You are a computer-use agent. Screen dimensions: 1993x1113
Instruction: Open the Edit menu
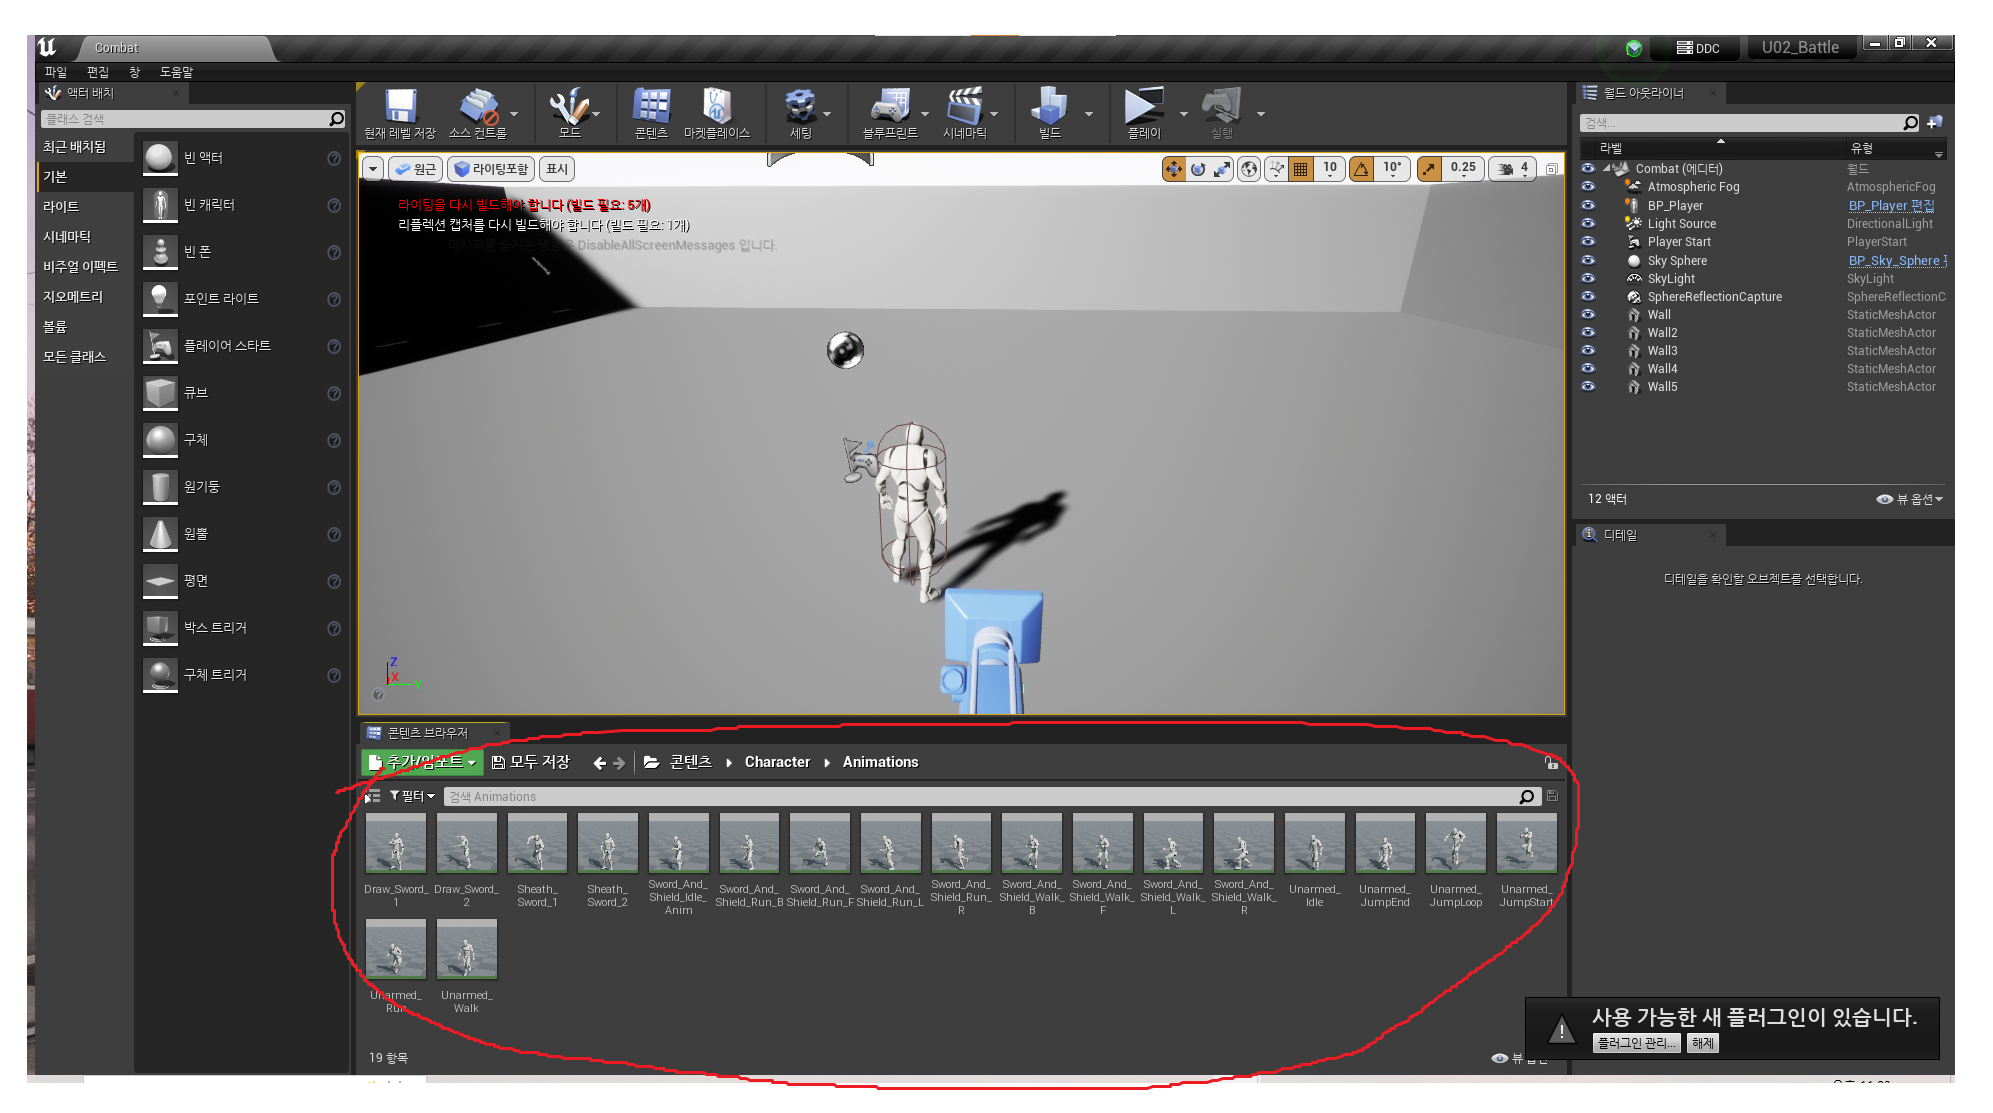97,72
